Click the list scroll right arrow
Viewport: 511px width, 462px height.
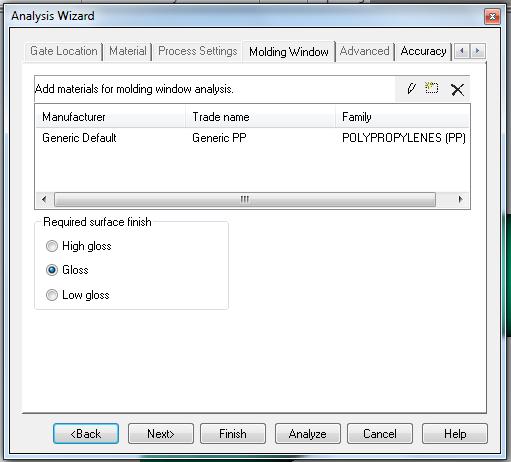[x=460, y=199]
